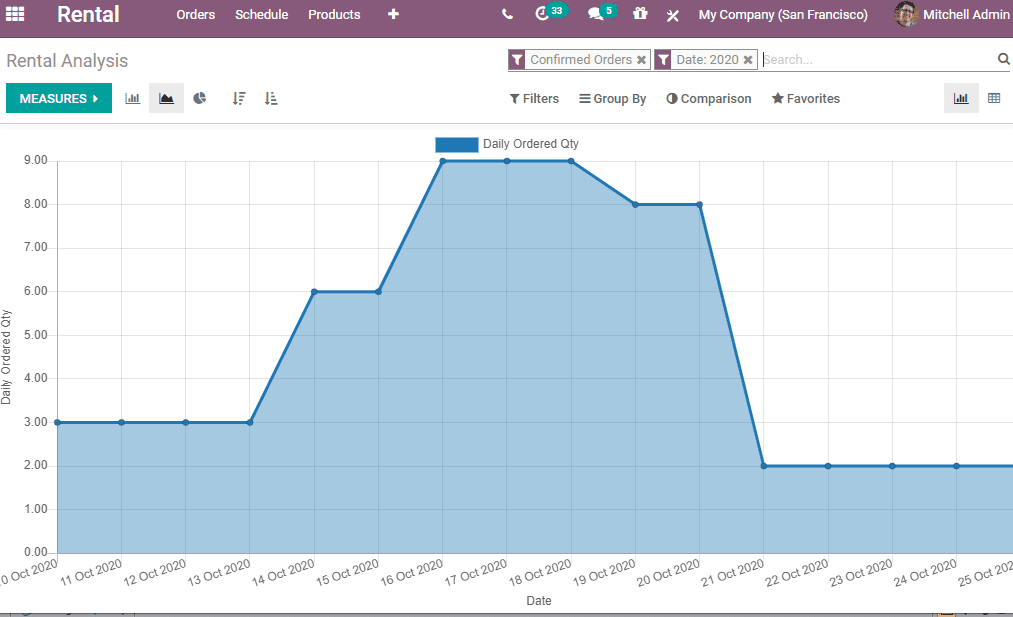Open My Company (San Francisco) switcher
The height and width of the screenshot is (617, 1013).
click(783, 14)
